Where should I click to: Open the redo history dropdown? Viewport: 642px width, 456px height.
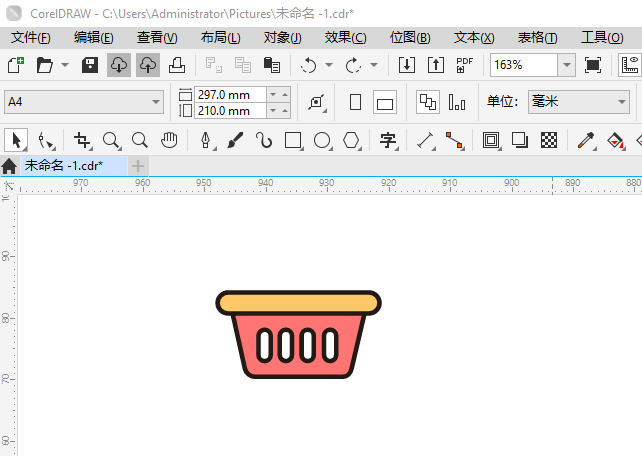click(x=374, y=65)
